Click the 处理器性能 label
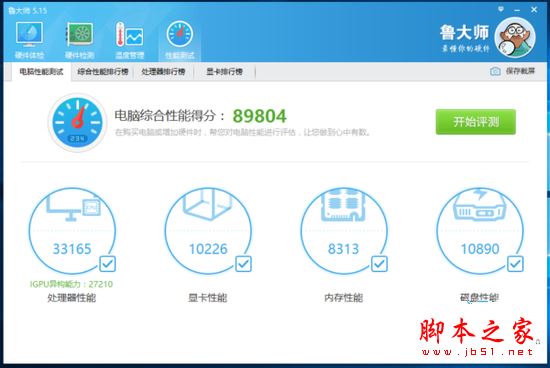This screenshot has width=550, height=368. tap(72, 298)
